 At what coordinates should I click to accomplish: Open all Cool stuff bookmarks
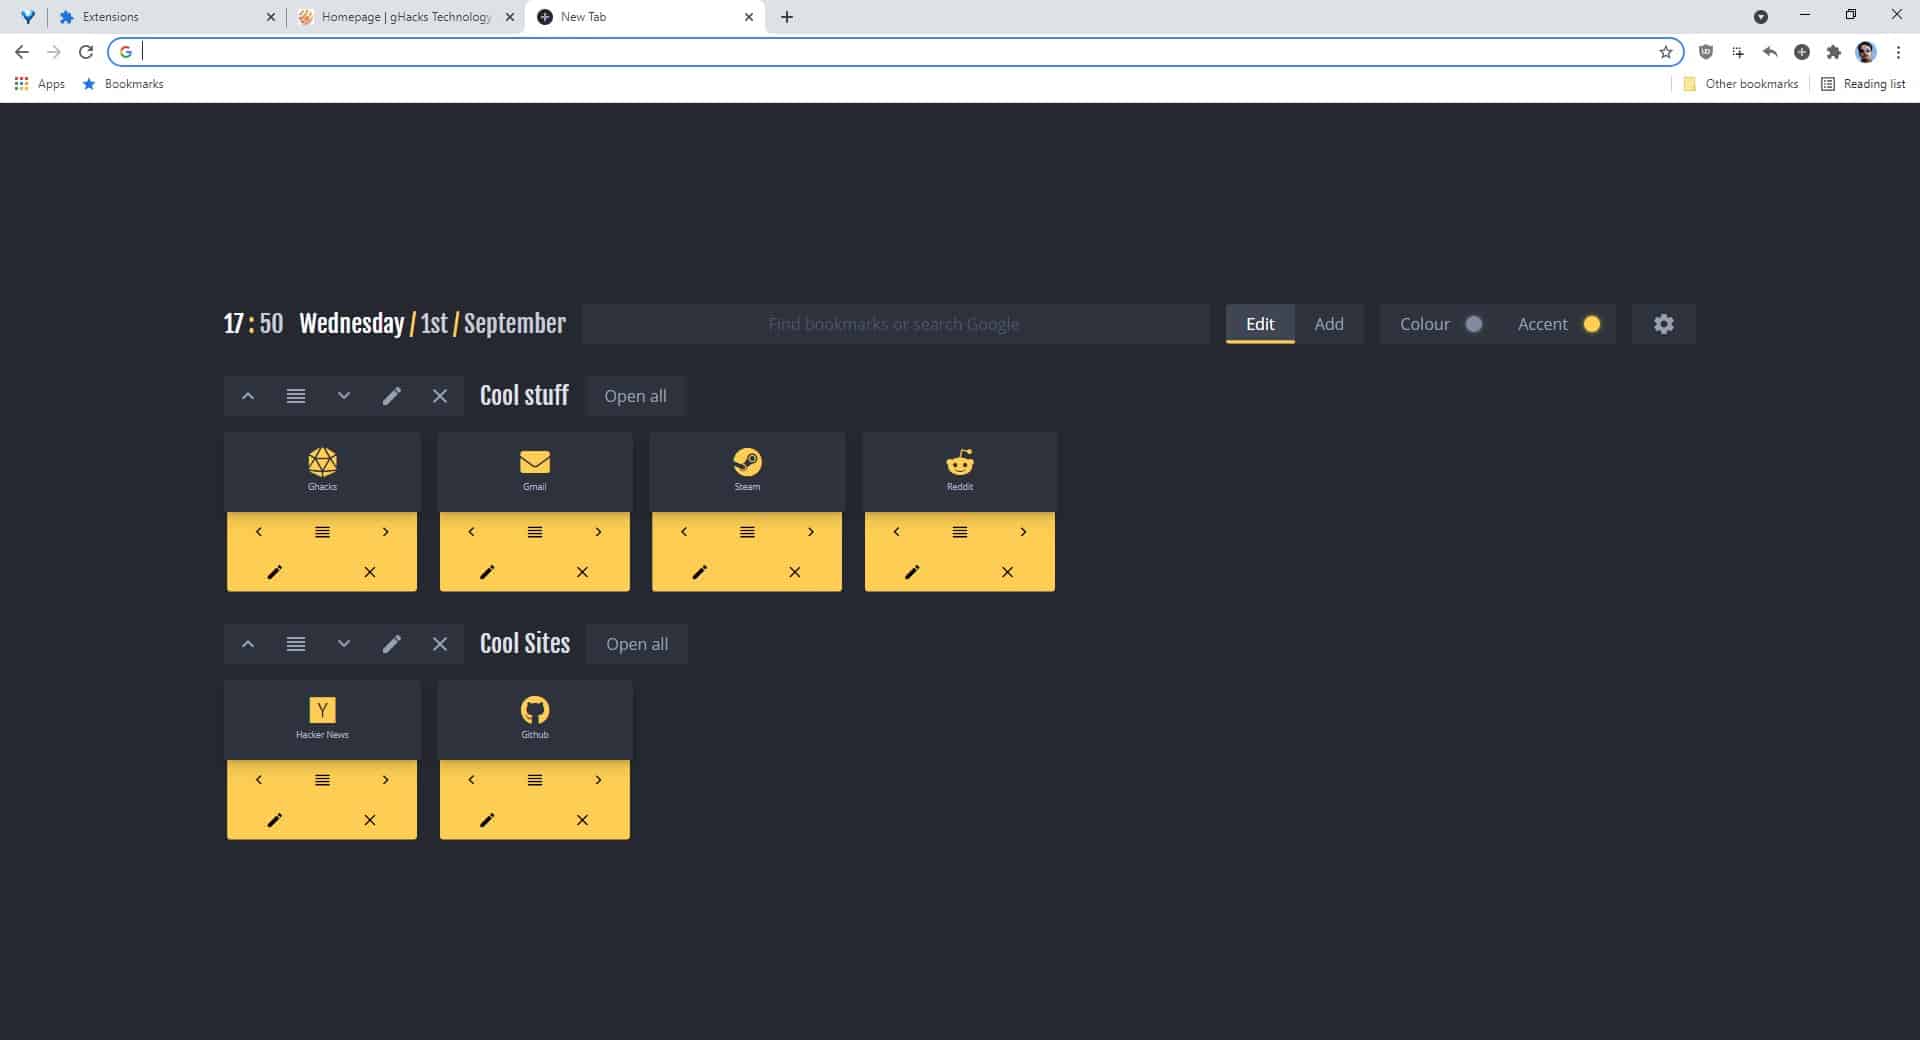[x=635, y=395]
